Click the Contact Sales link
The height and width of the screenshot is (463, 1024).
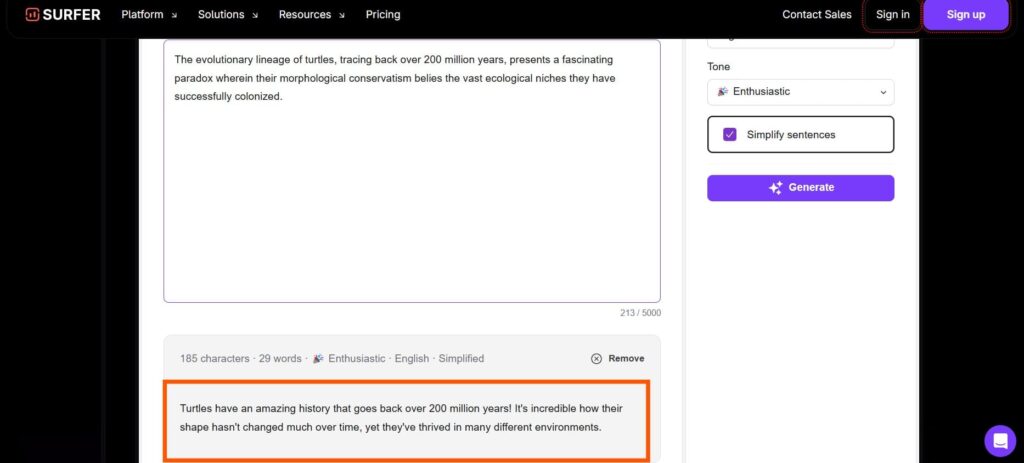(x=816, y=14)
